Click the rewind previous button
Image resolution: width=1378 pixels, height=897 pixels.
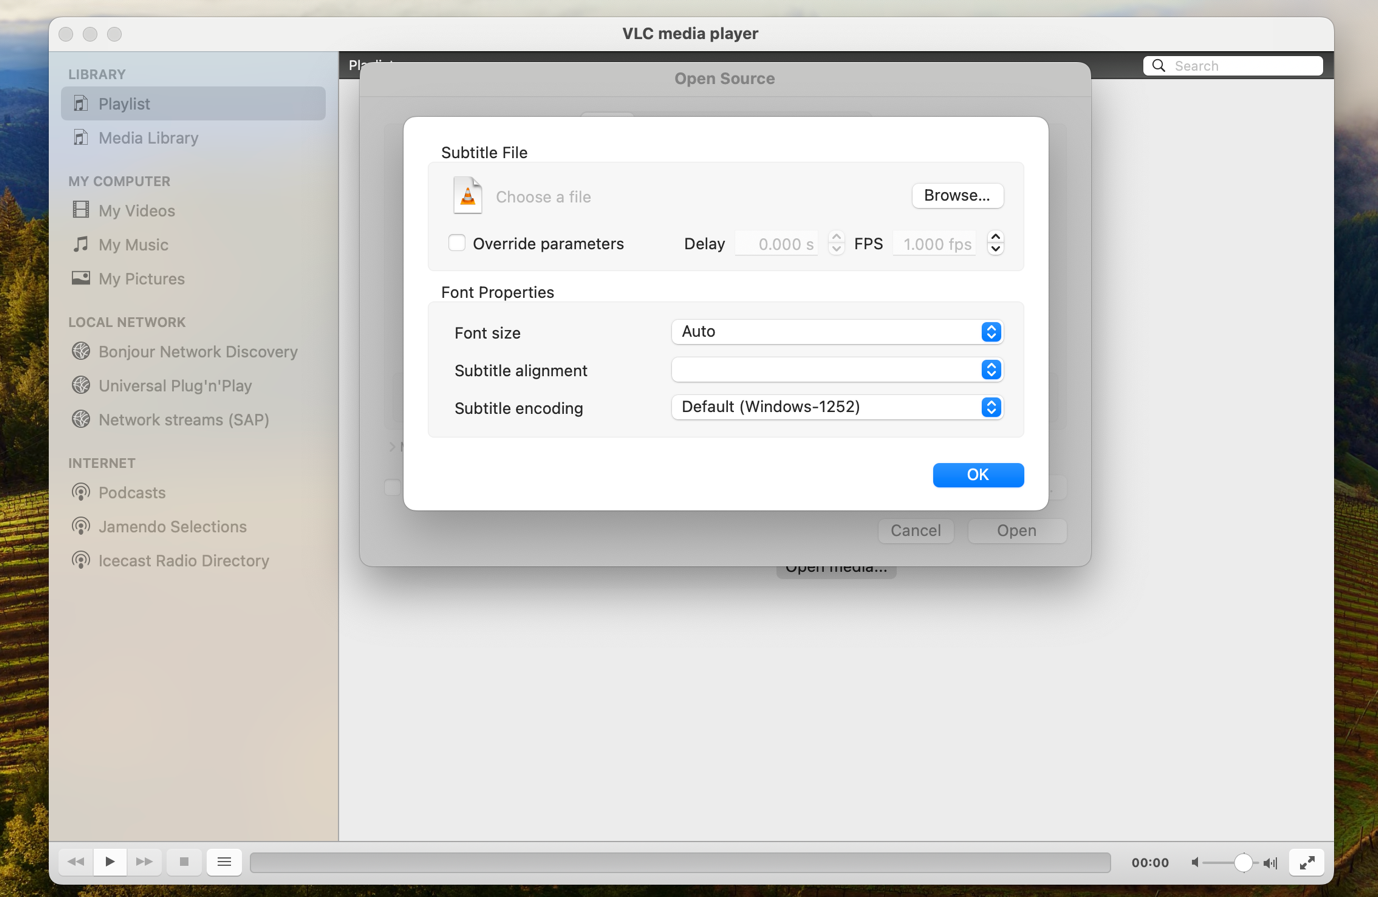[76, 862]
